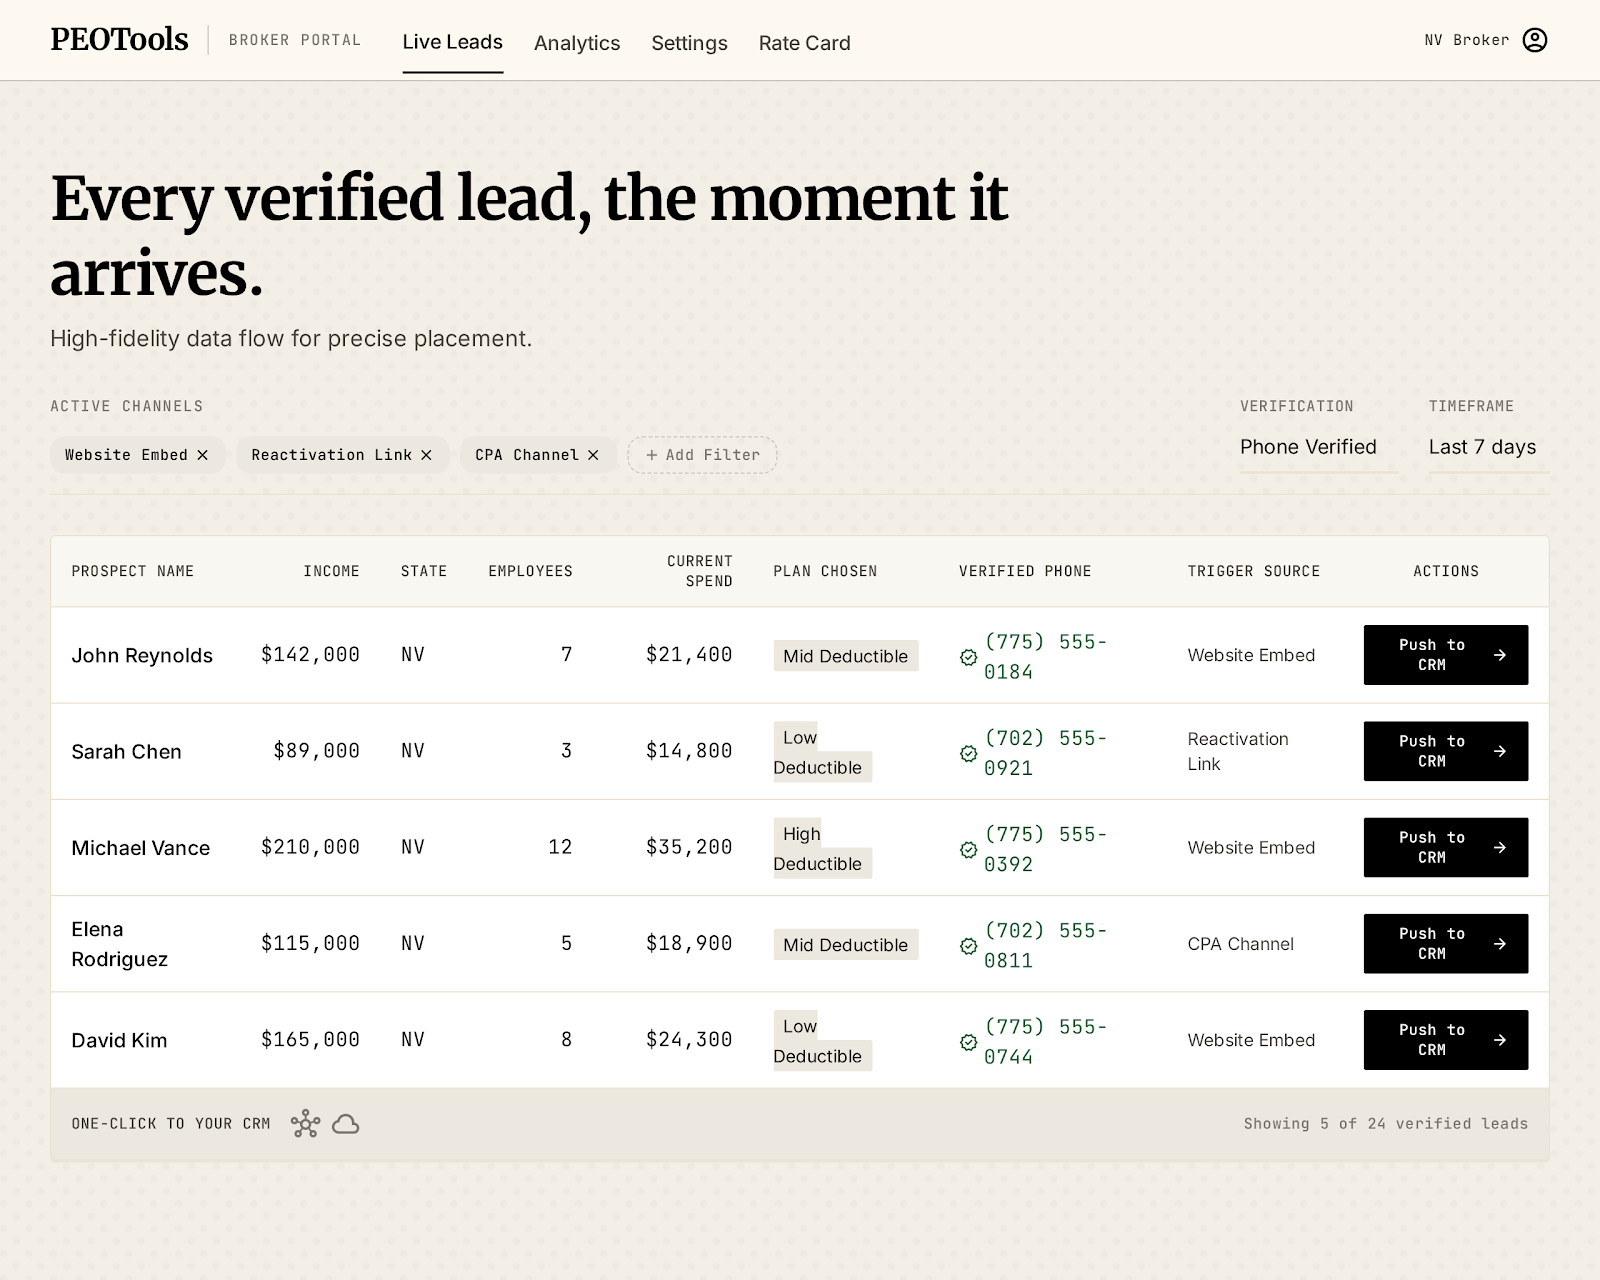Select prospect name David Kim

(x=119, y=1040)
